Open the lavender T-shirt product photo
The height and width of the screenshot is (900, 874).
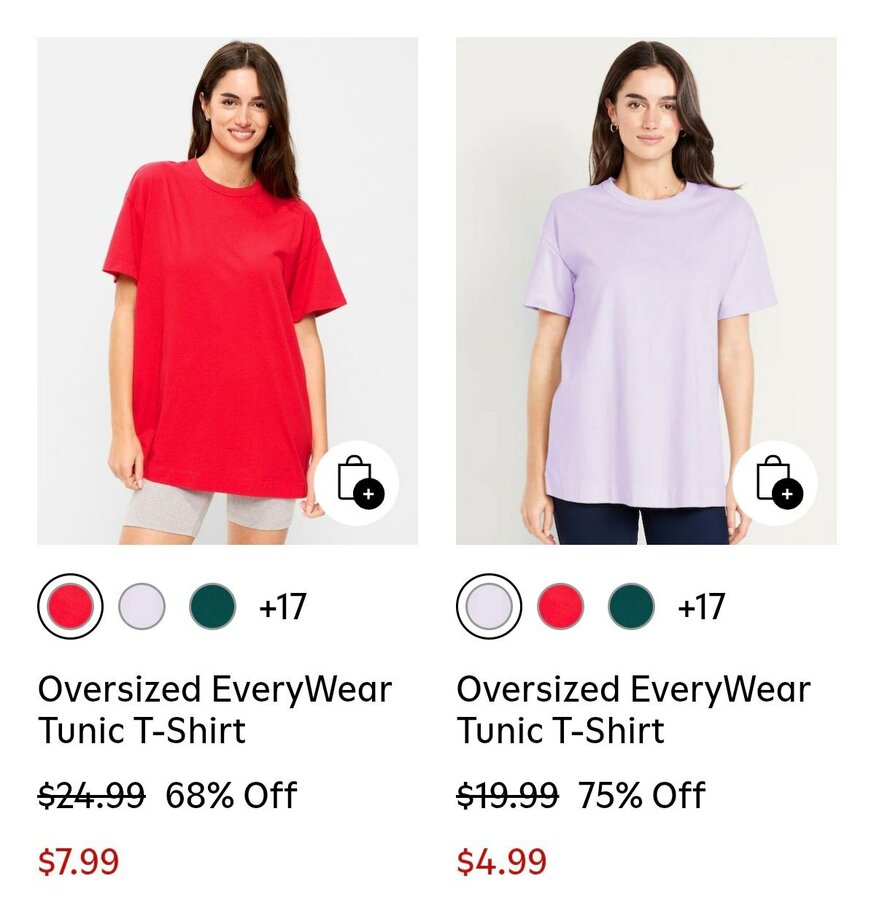[x=646, y=291]
